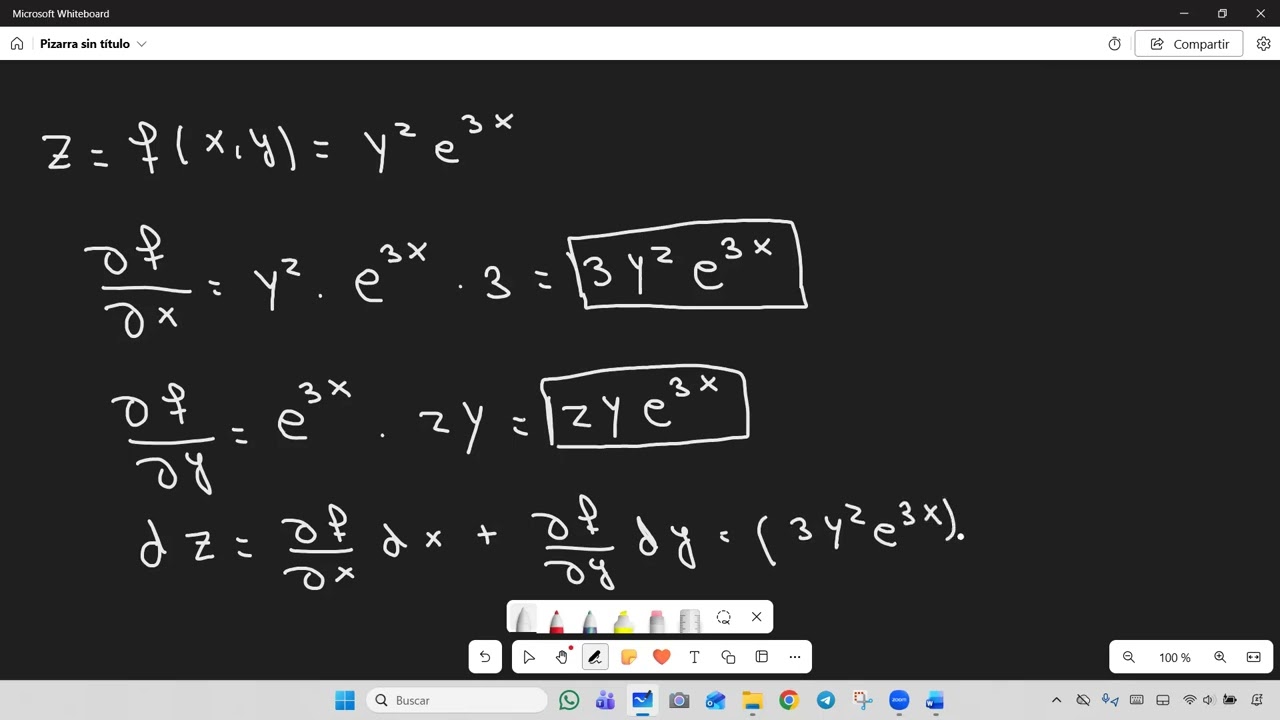The width and height of the screenshot is (1280, 720).
Task: Open WhatsApp from taskbar
Action: (569, 700)
